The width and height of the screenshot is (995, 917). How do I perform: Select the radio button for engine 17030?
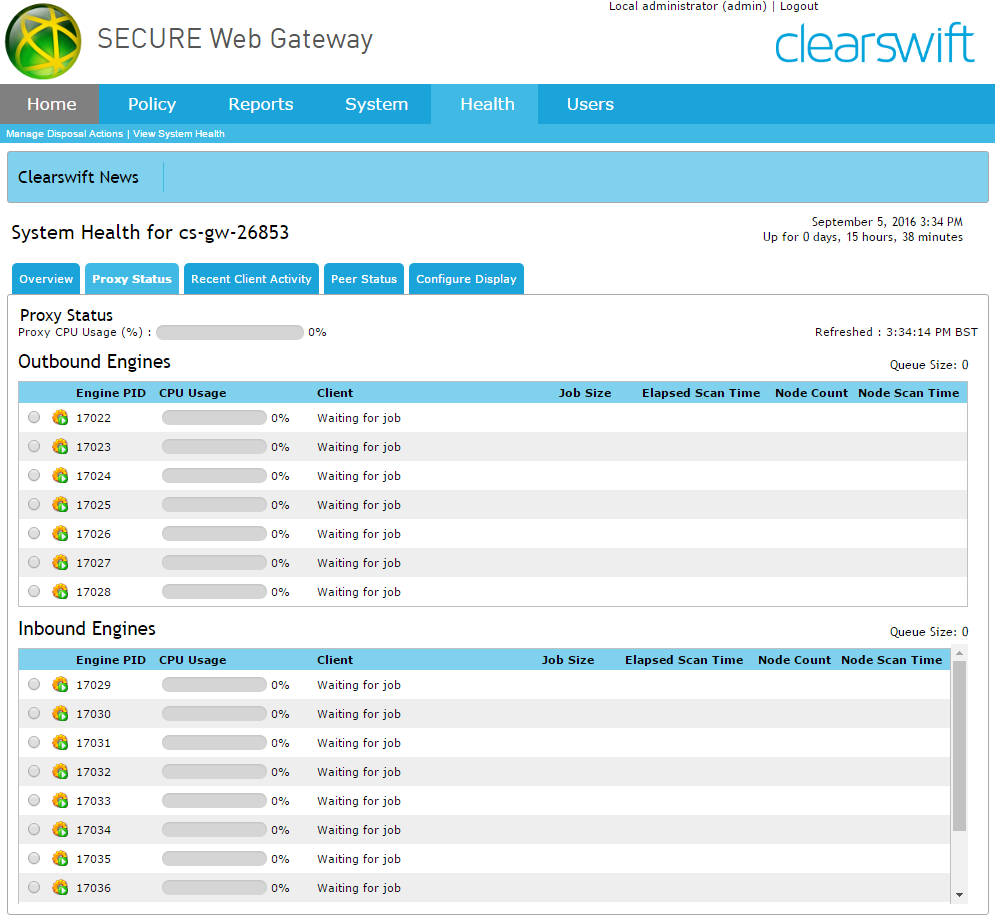pyautogui.click(x=34, y=713)
